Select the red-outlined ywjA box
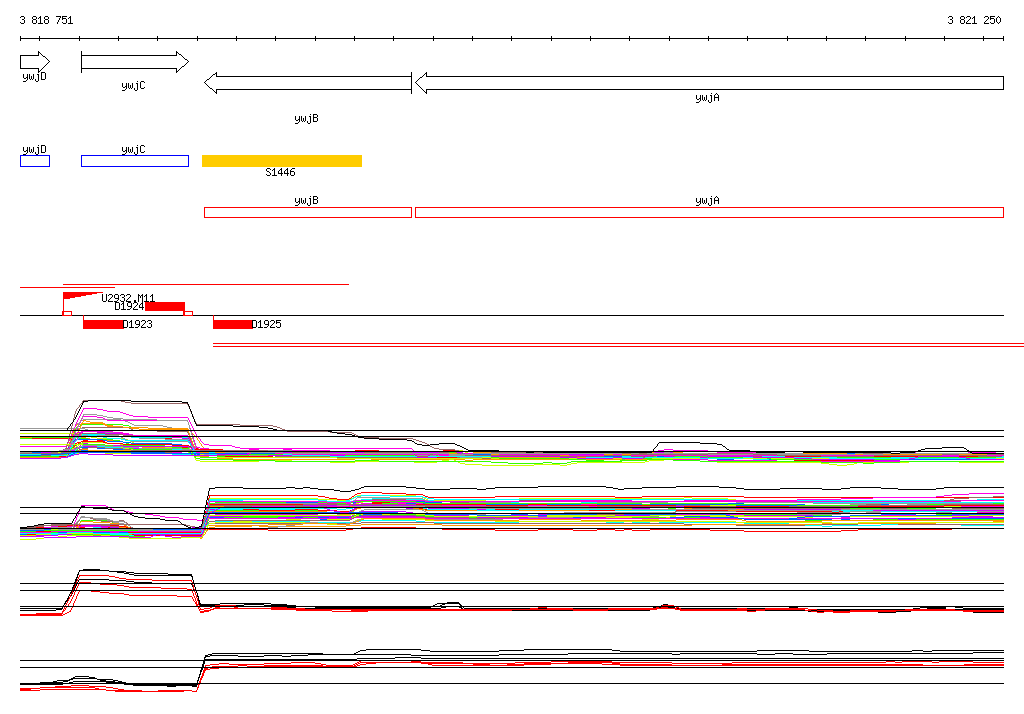 click(x=708, y=212)
